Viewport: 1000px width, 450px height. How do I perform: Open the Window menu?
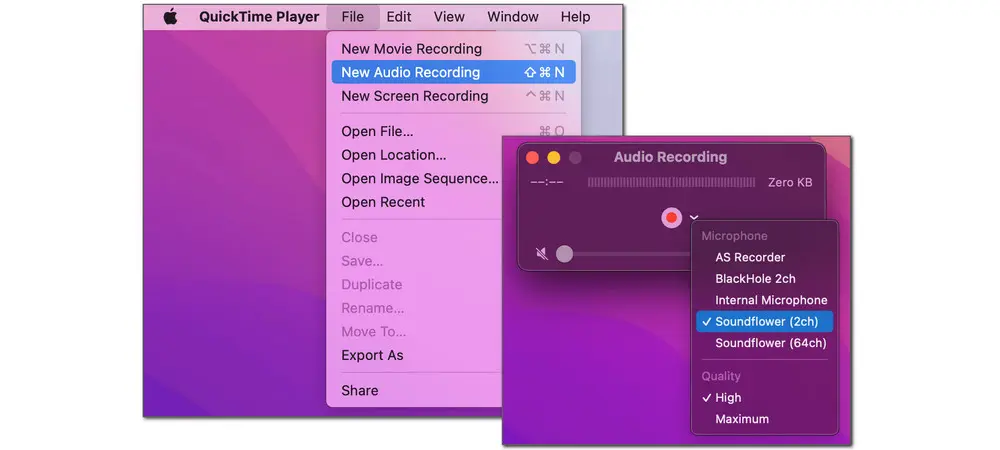pyautogui.click(x=513, y=17)
